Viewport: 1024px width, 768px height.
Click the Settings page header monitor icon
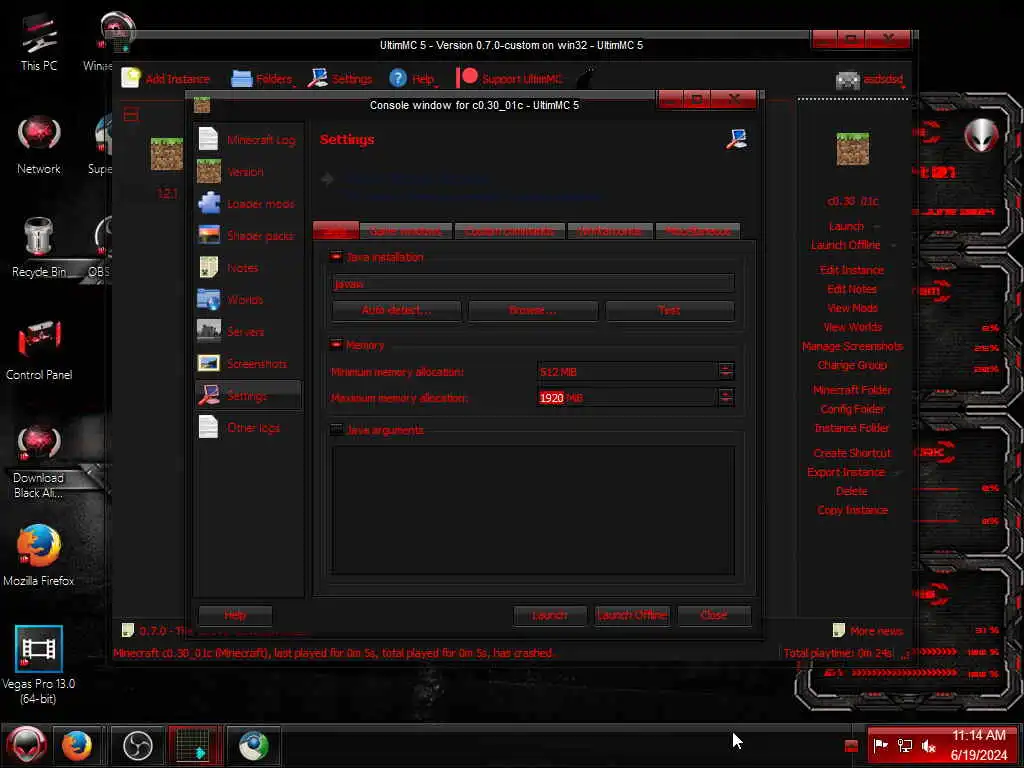(x=737, y=138)
